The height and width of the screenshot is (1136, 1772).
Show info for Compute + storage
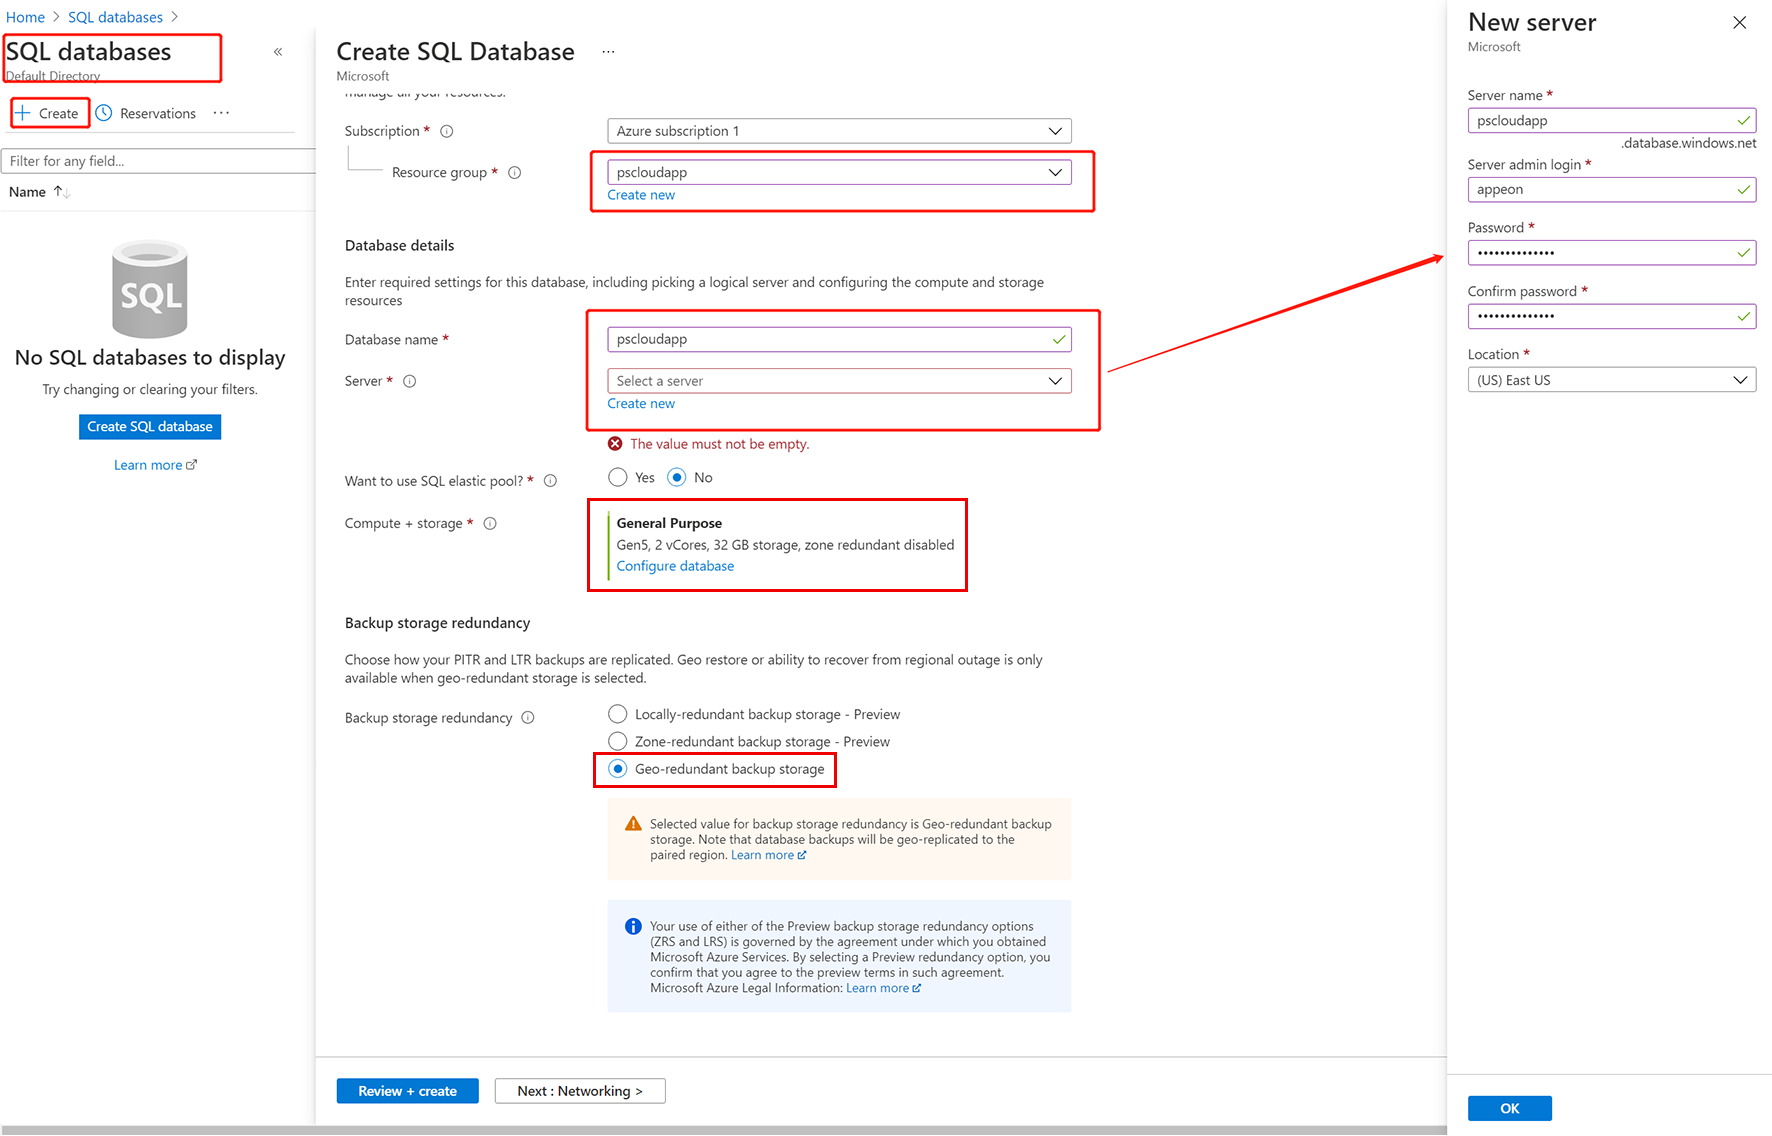click(x=490, y=523)
